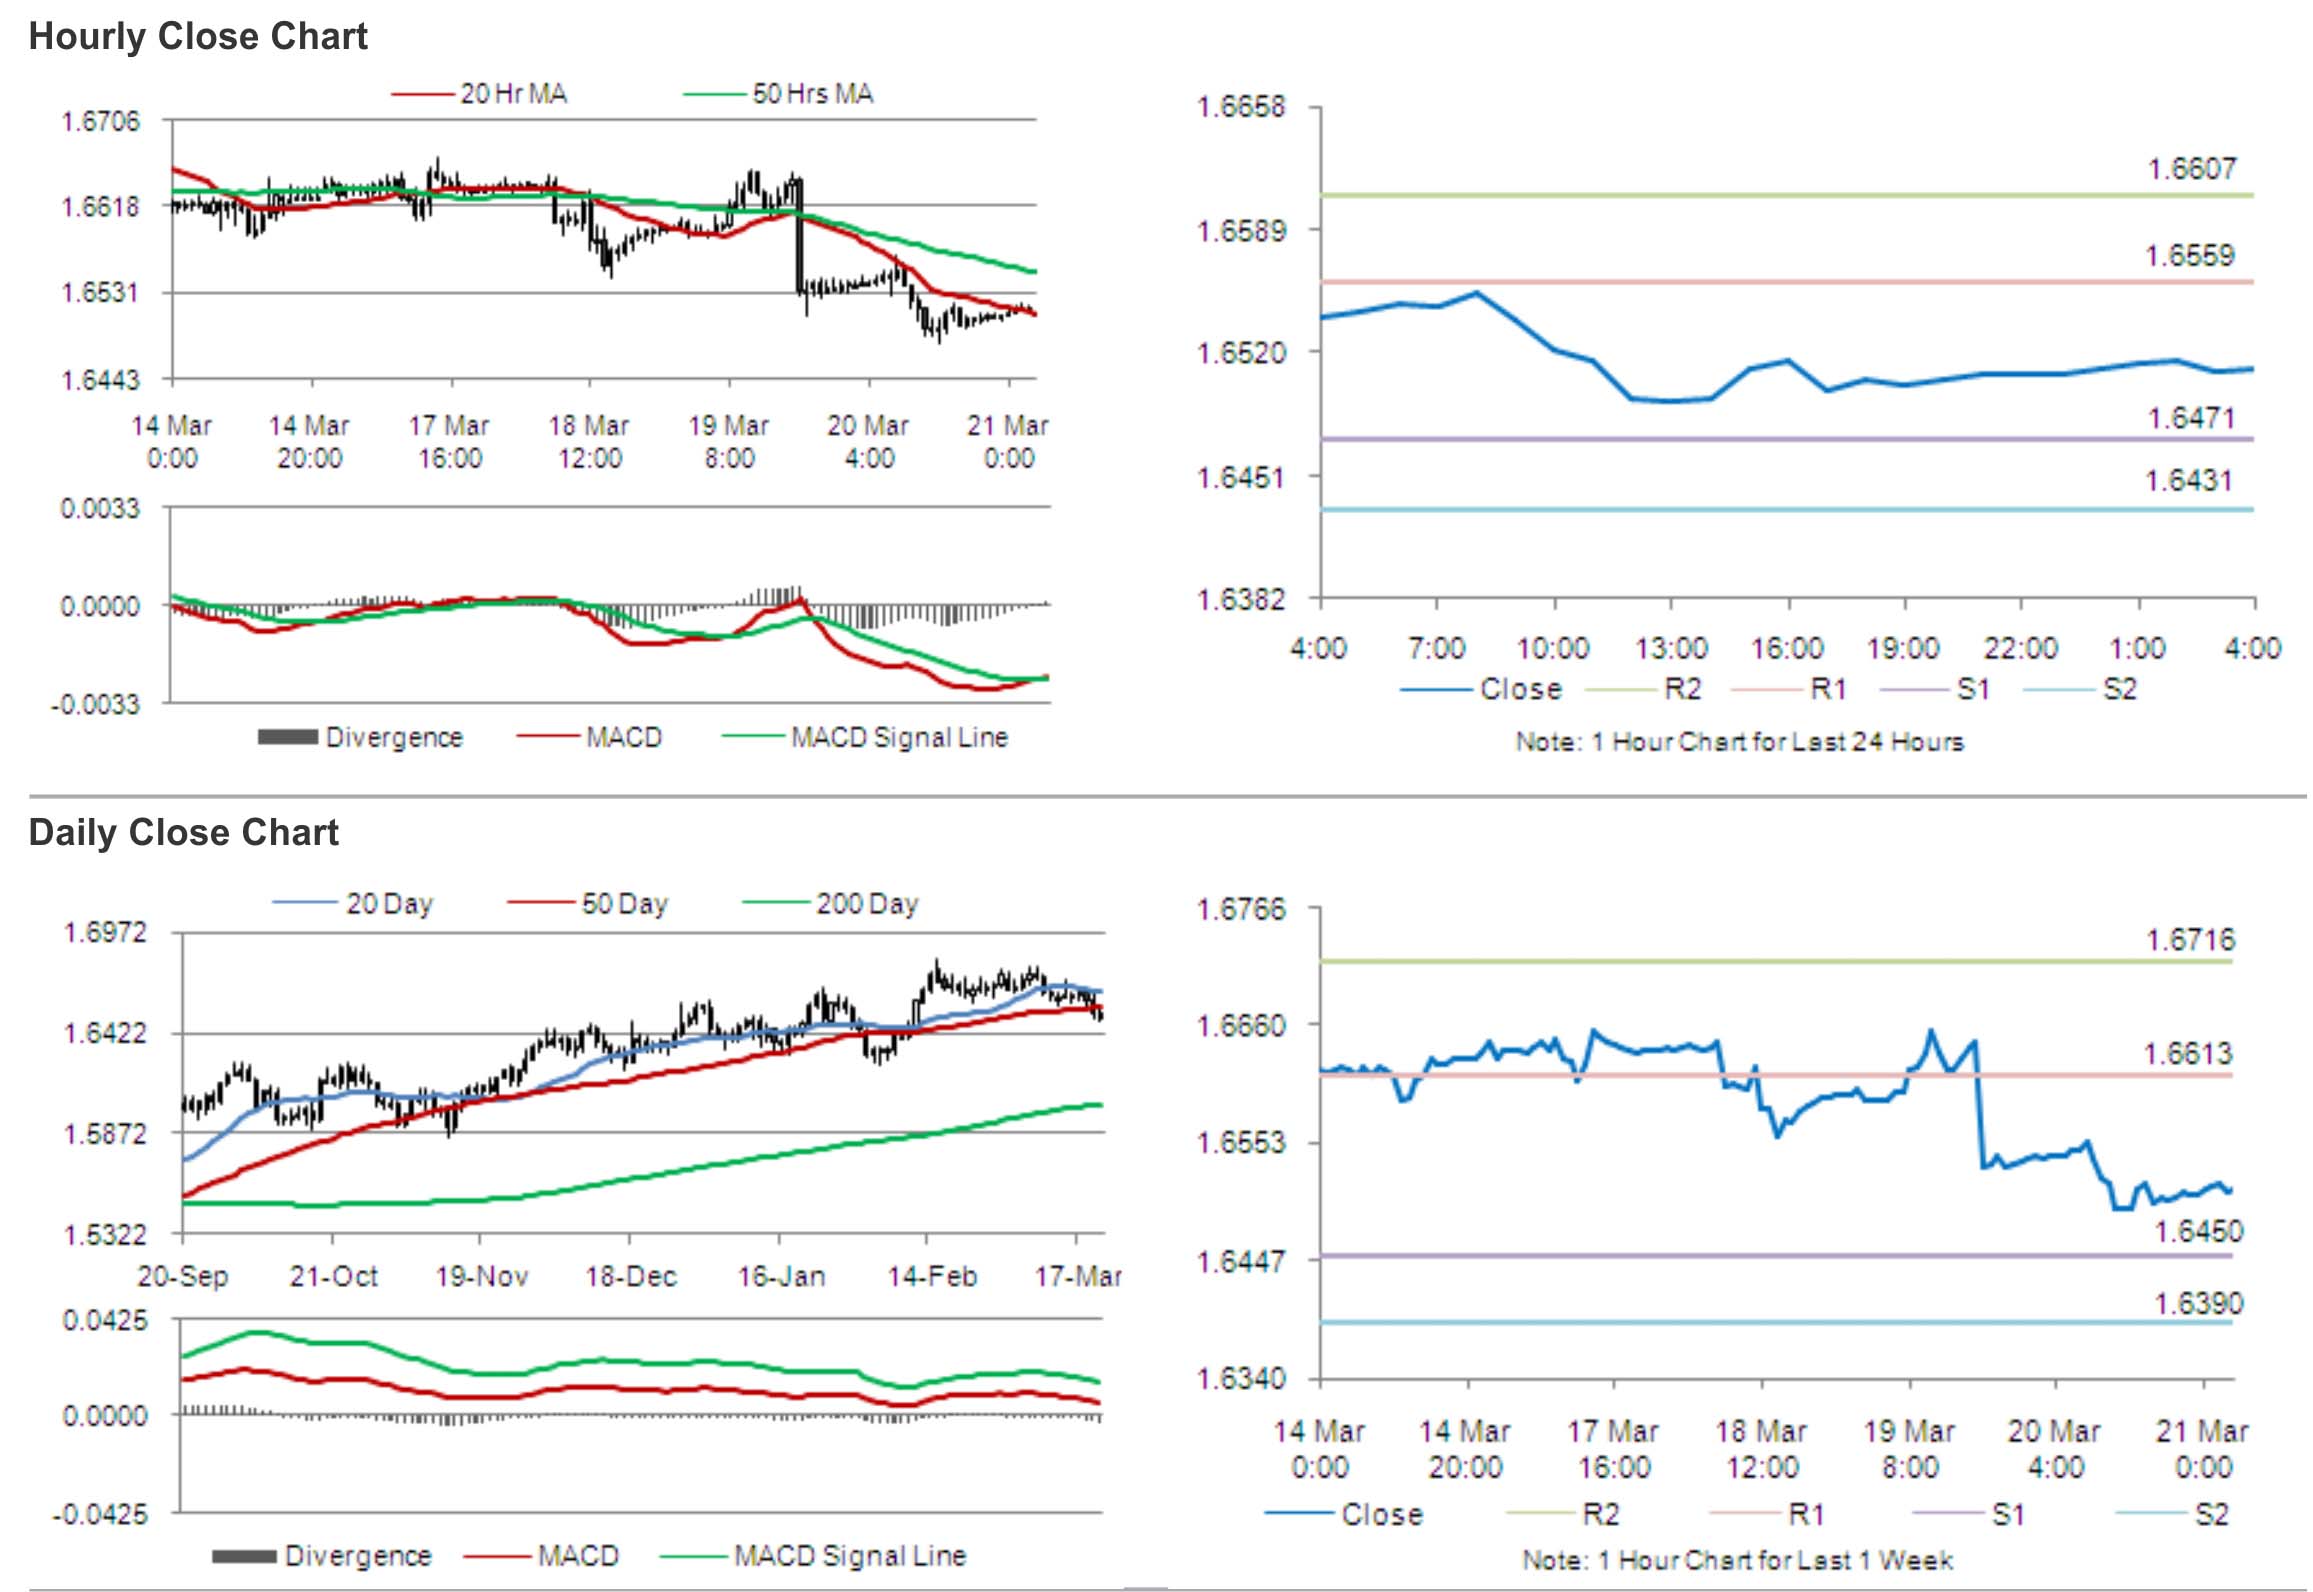Click the 'Hourly Close Chart' heading
The height and width of the screenshot is (1592, 2313).
point(198,36)
